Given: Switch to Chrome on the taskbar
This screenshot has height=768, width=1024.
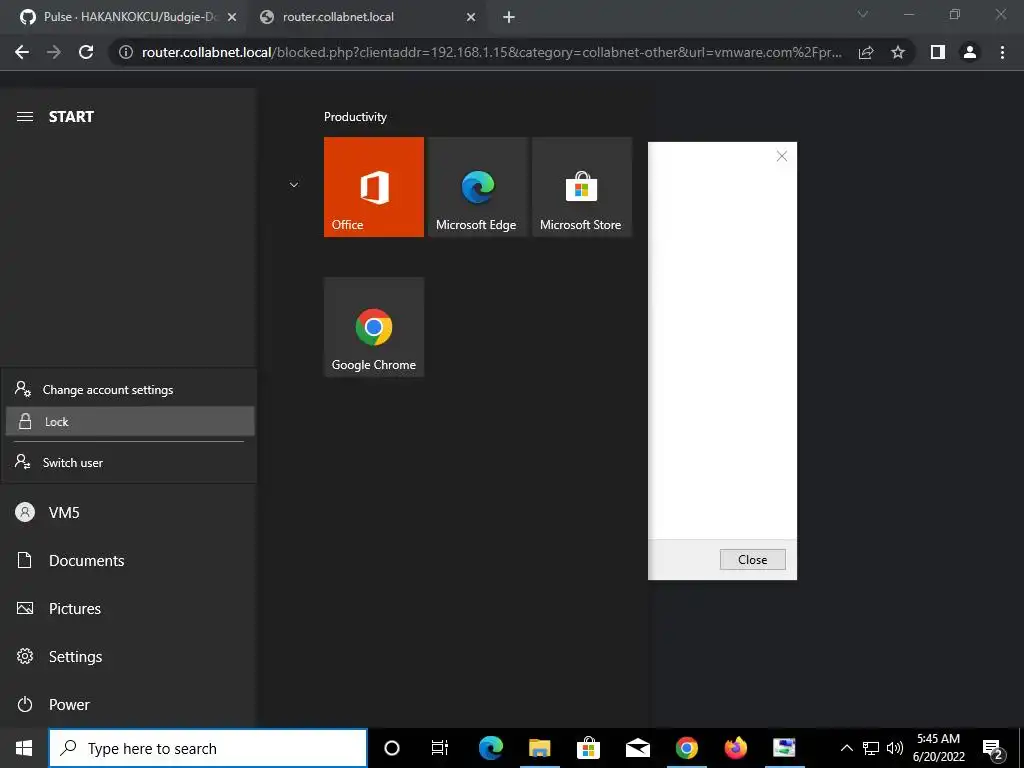Looking at the screenshot, I should pyautogui.click(x=686, y=748).
